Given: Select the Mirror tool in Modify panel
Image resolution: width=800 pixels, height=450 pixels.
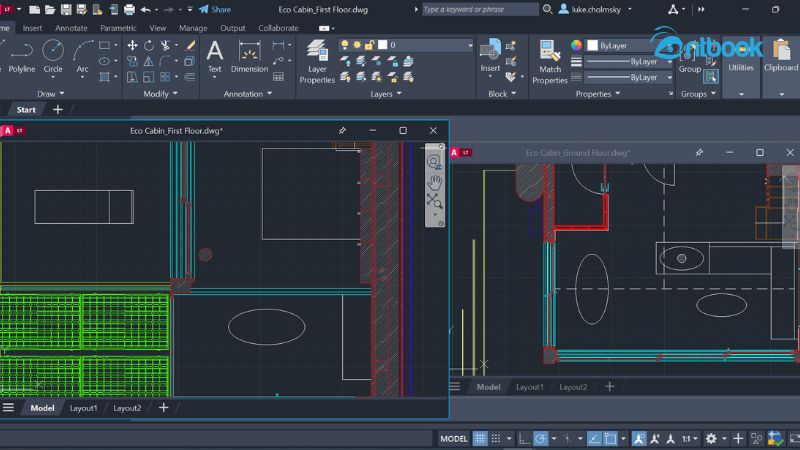Looking at the screenshot, I should [x=148, y=61].
